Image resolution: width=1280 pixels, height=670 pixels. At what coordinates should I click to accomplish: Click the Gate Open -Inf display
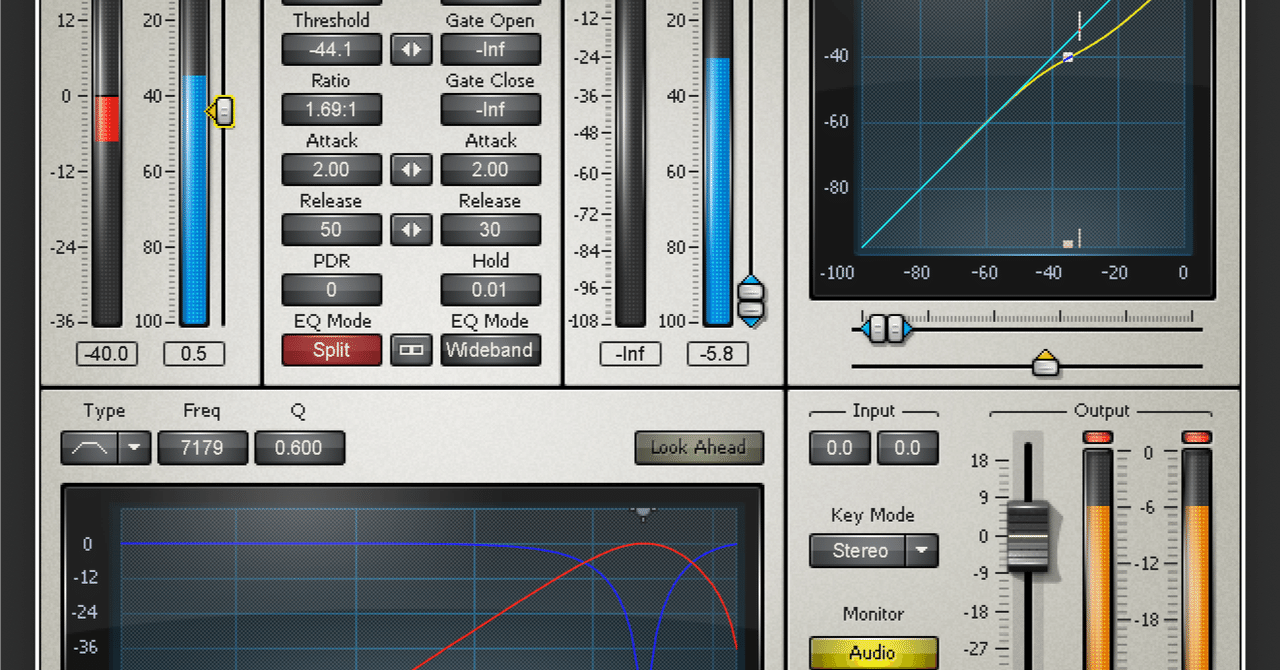click(490, 49)
